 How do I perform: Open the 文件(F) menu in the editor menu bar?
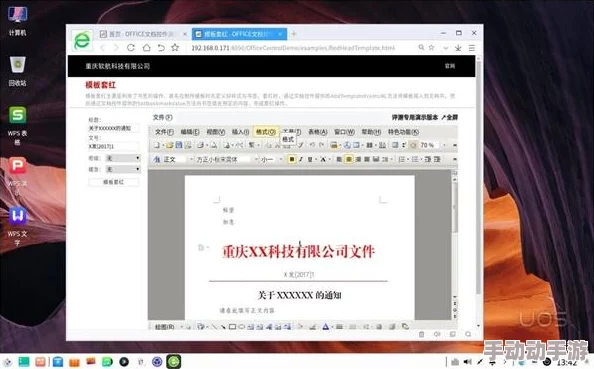(164, 132)
